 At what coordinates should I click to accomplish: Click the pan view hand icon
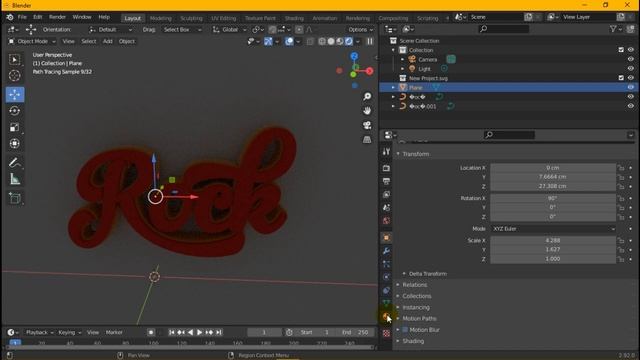[367, 111]
